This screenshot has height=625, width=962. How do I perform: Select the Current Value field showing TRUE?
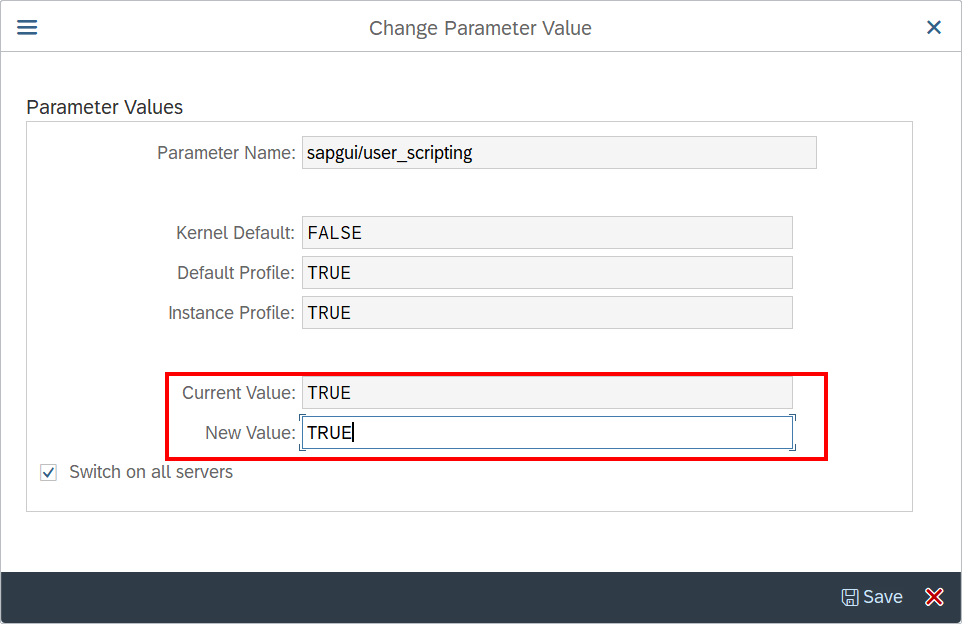546,393
